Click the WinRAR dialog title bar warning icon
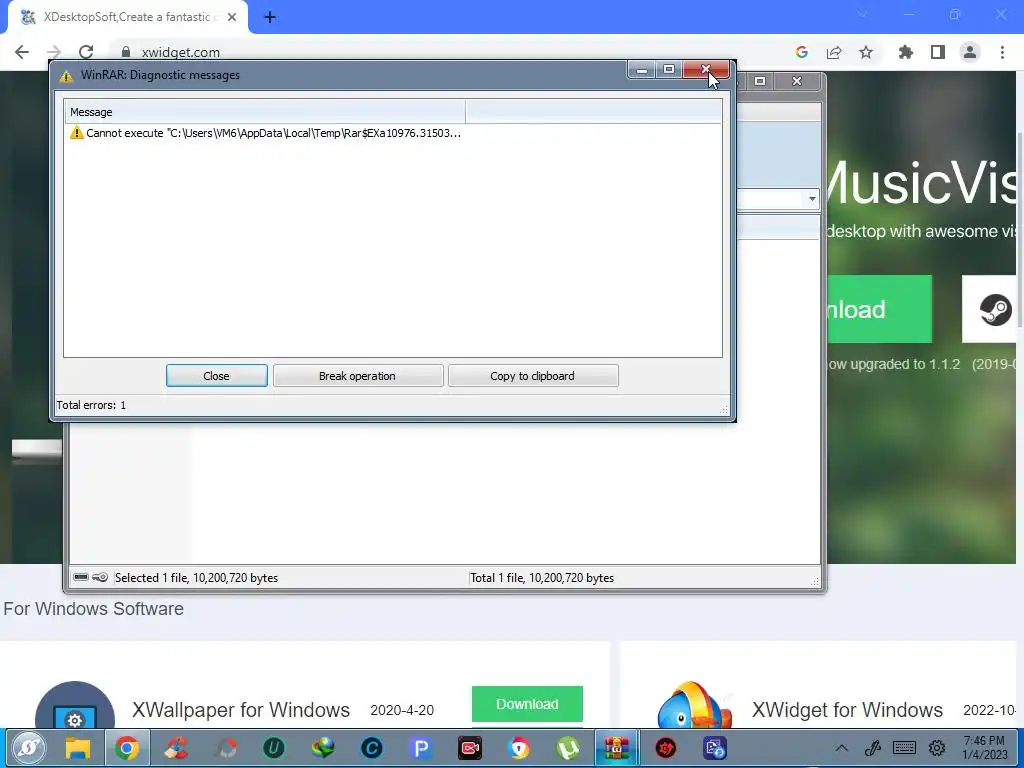Screen dimensions: 1024x768 tap(66, 76)
